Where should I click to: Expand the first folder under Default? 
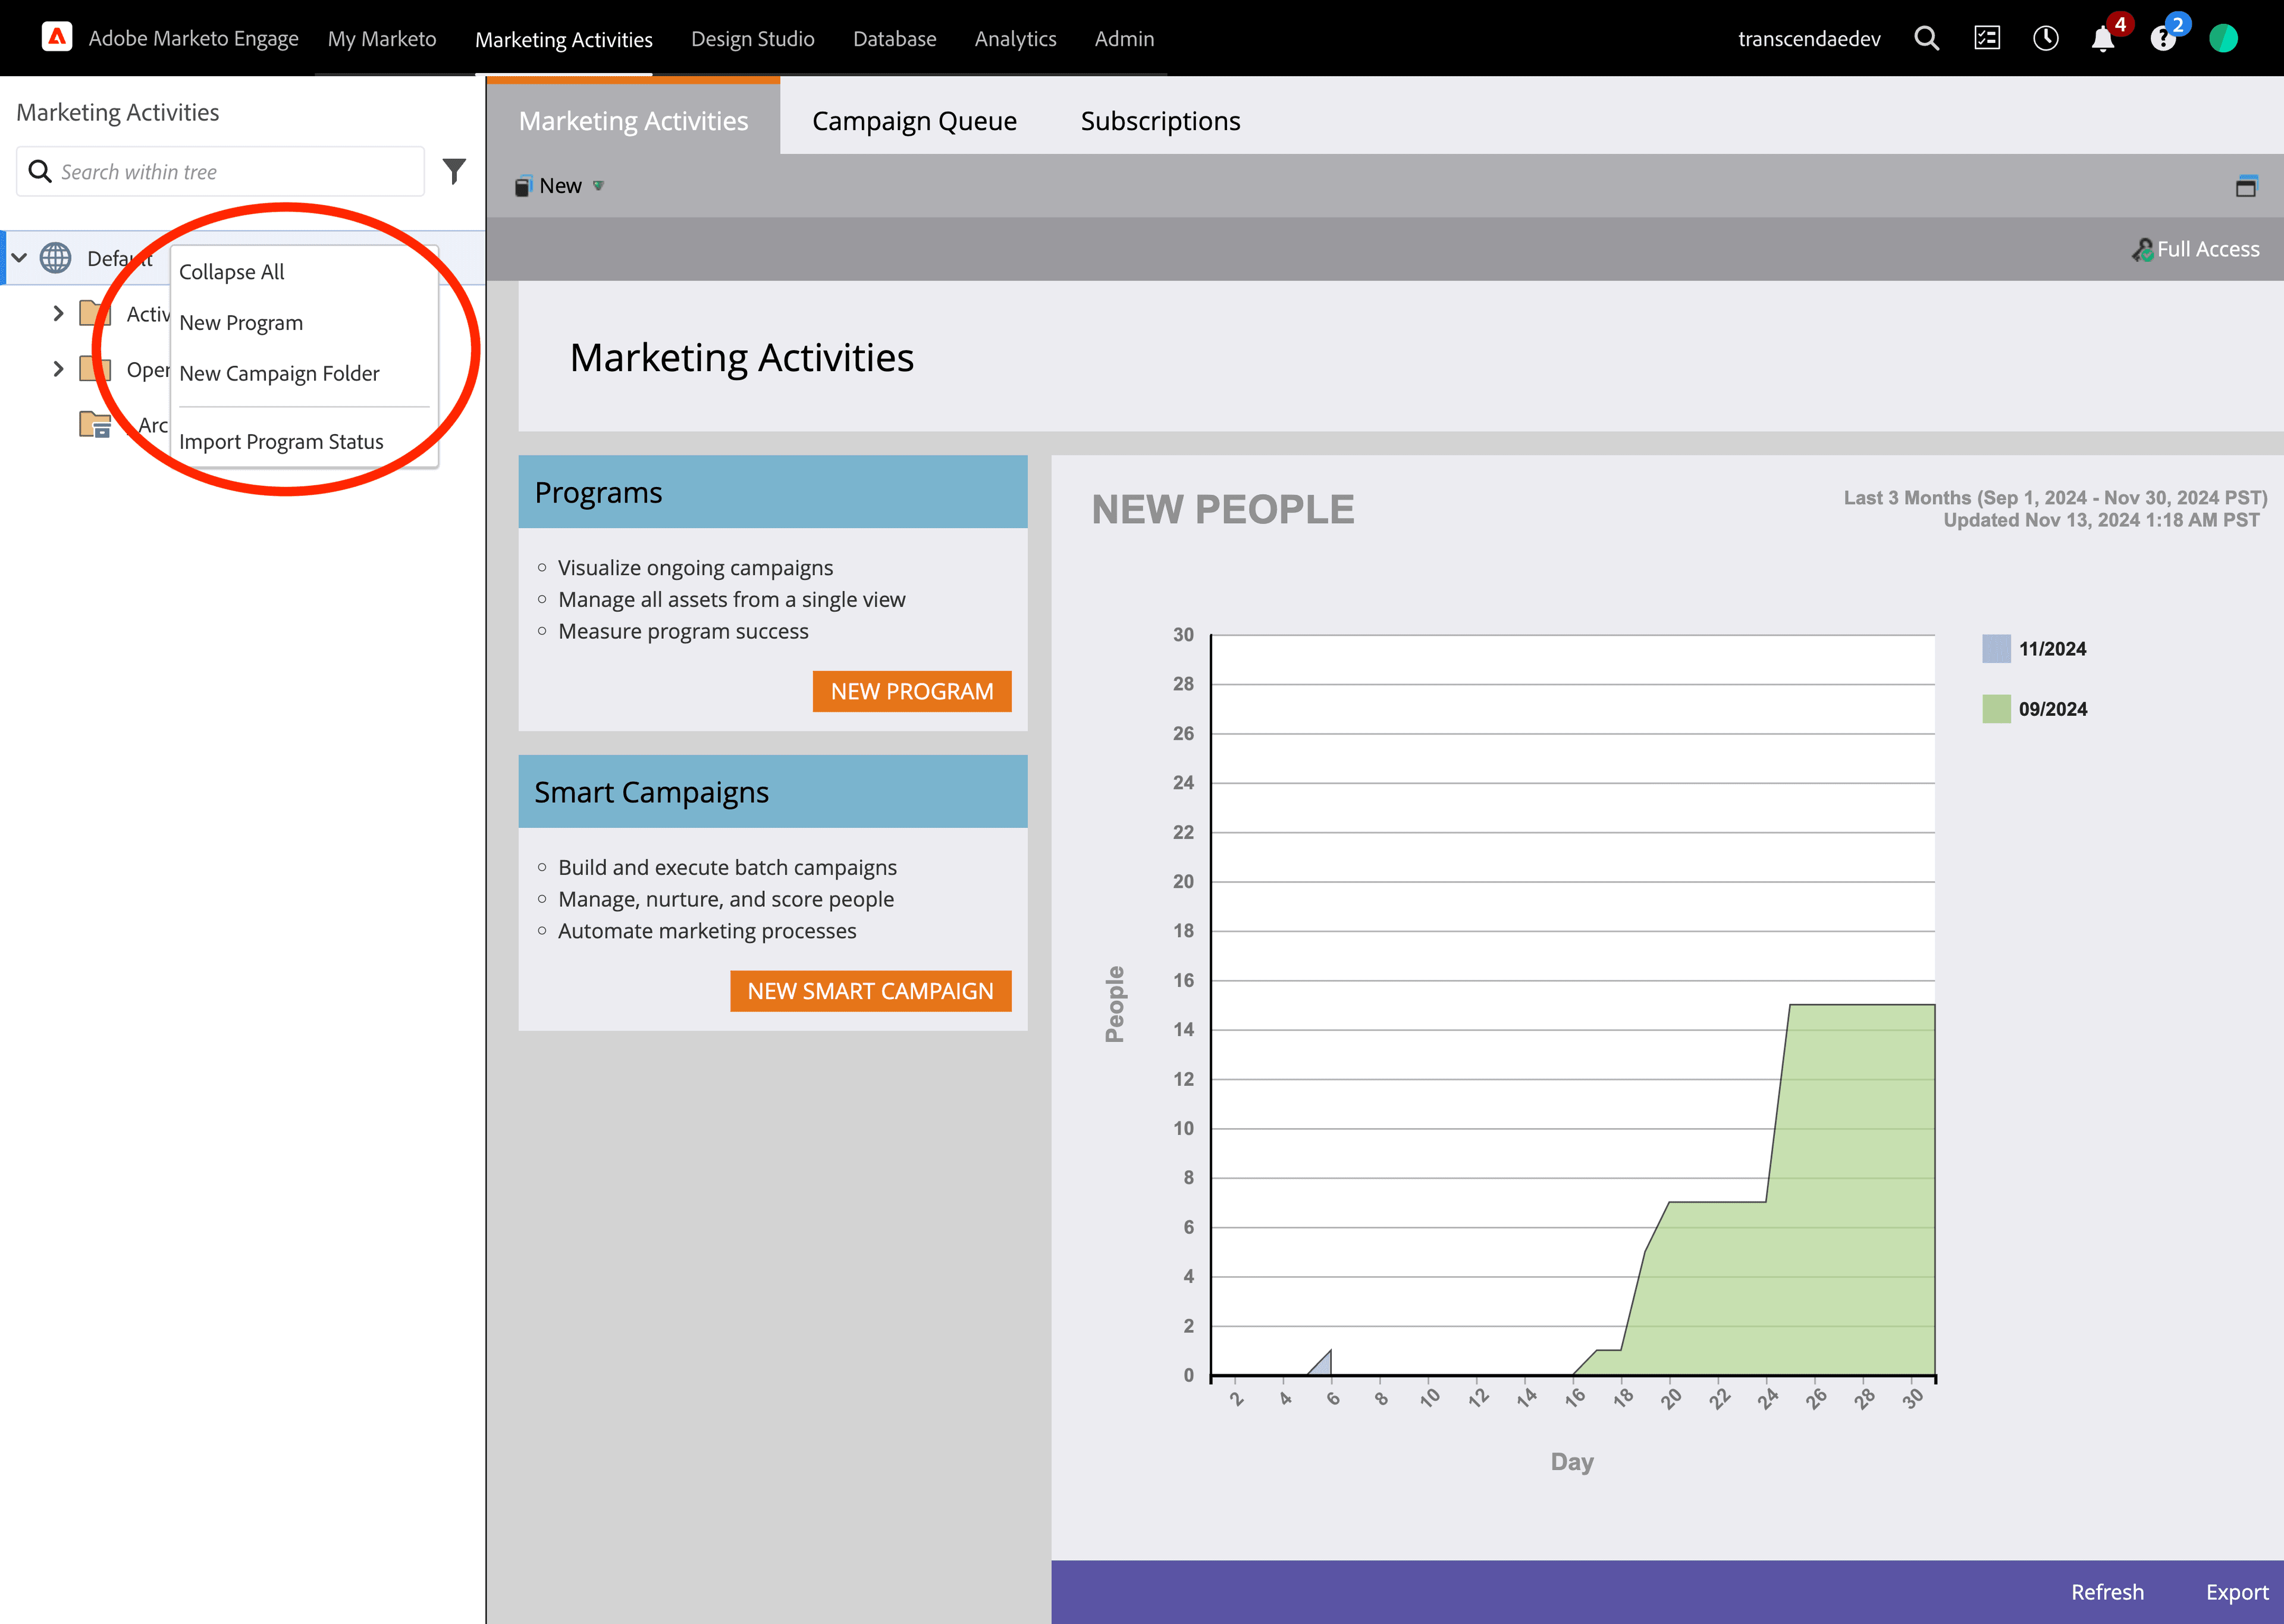[58, 313]
